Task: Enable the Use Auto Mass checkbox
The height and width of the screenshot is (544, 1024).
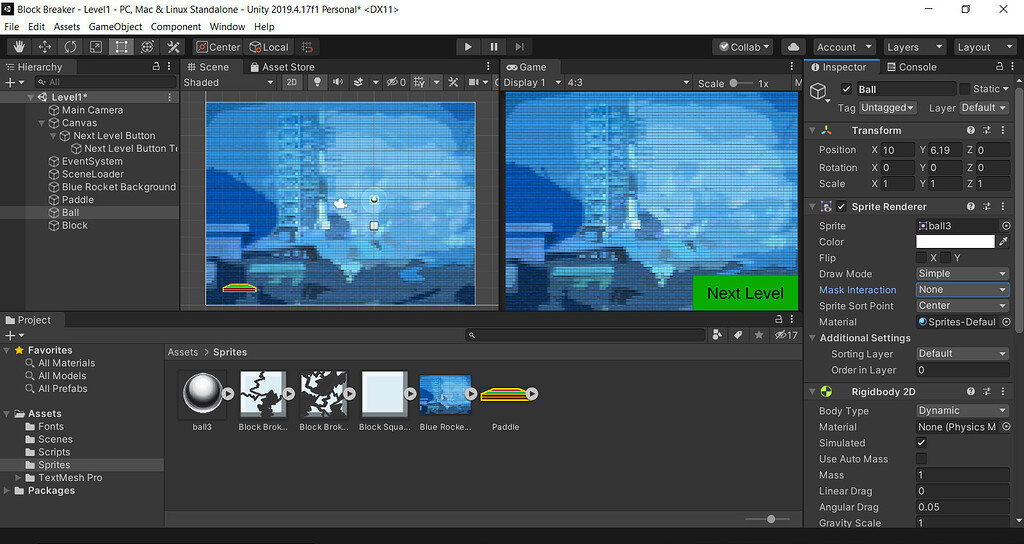Action: pyautogui.click(x=921, y=459)
